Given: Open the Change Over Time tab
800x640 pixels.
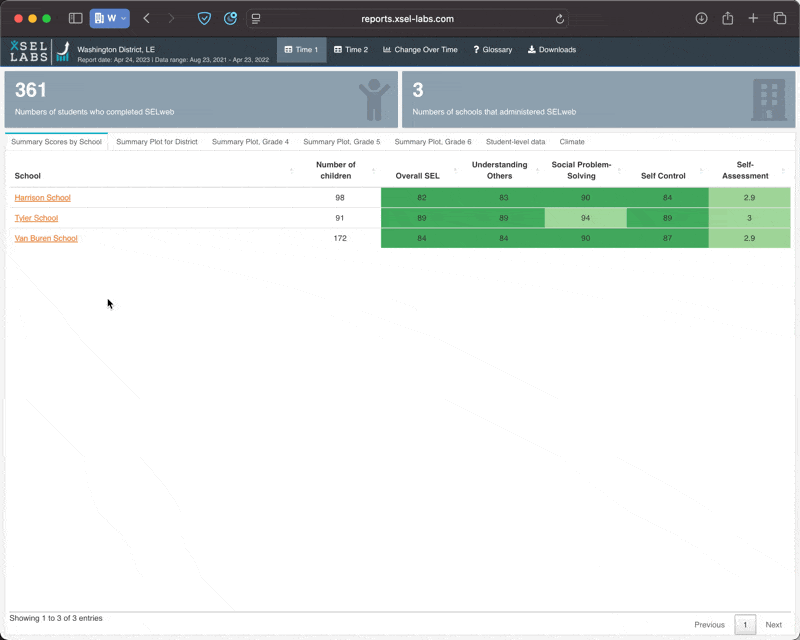Looking at the screenshot, I should (420, 50).
